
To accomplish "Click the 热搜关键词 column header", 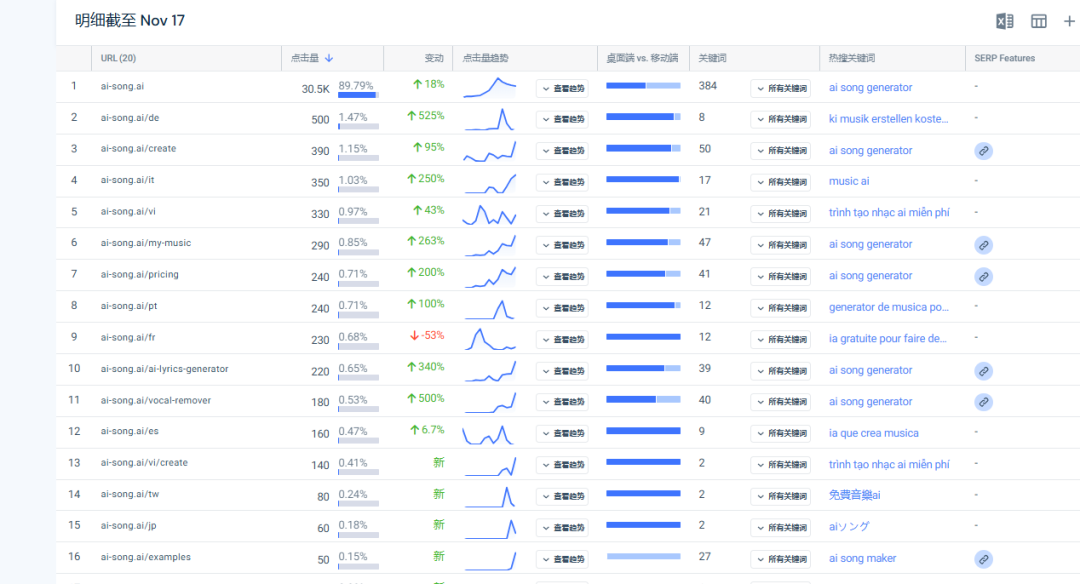I will tap(851, 58).
